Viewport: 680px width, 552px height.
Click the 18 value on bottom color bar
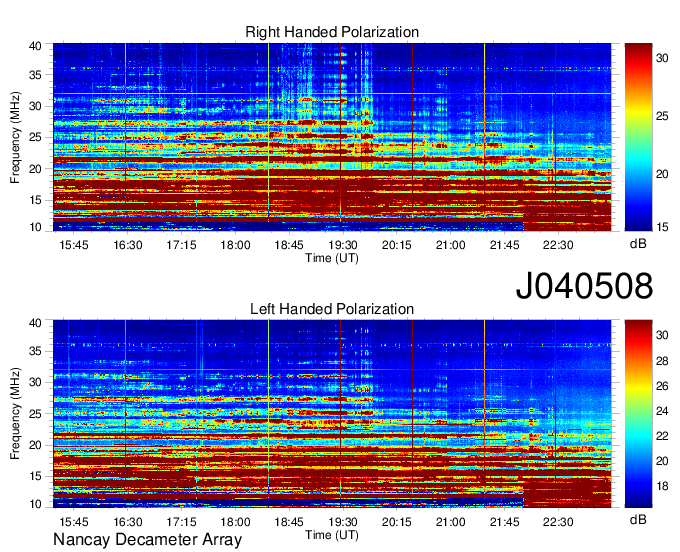(662, 486)
